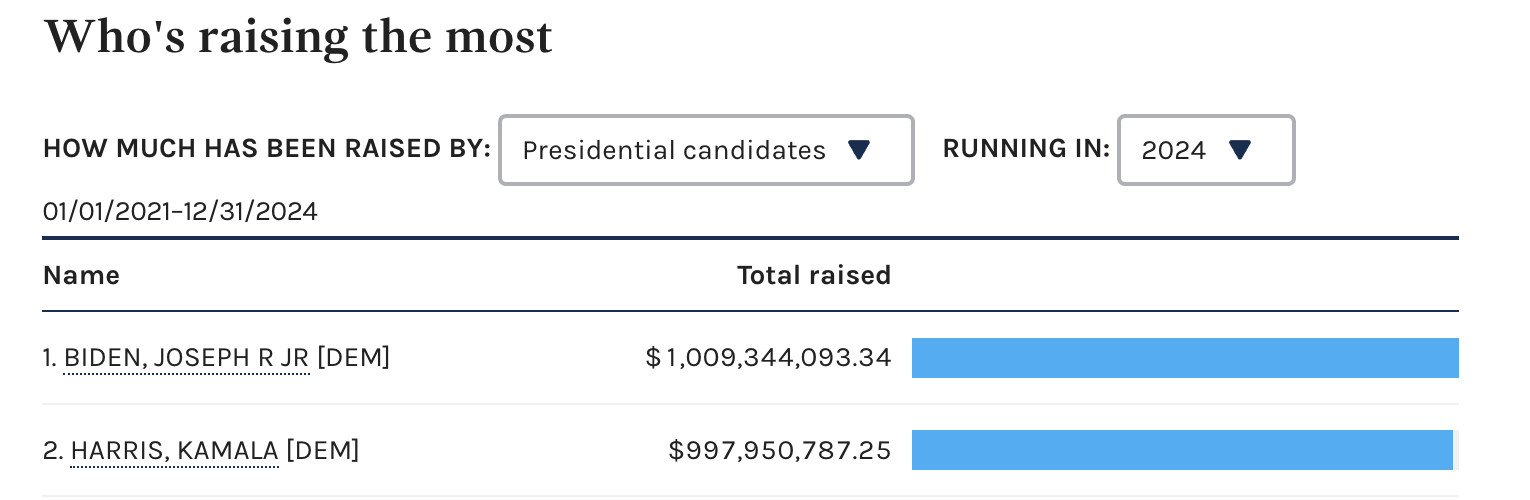
Task: Click the Who's raising the most heading
Action: 297,37
